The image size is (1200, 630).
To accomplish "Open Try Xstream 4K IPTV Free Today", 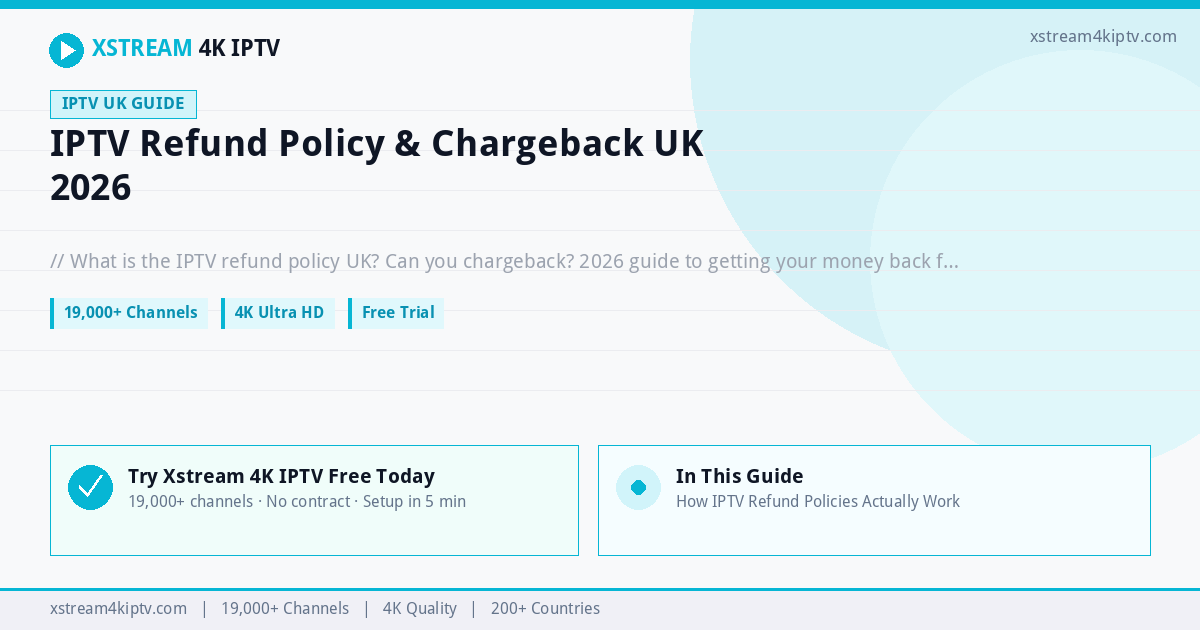I will click(x=281, y=476).
